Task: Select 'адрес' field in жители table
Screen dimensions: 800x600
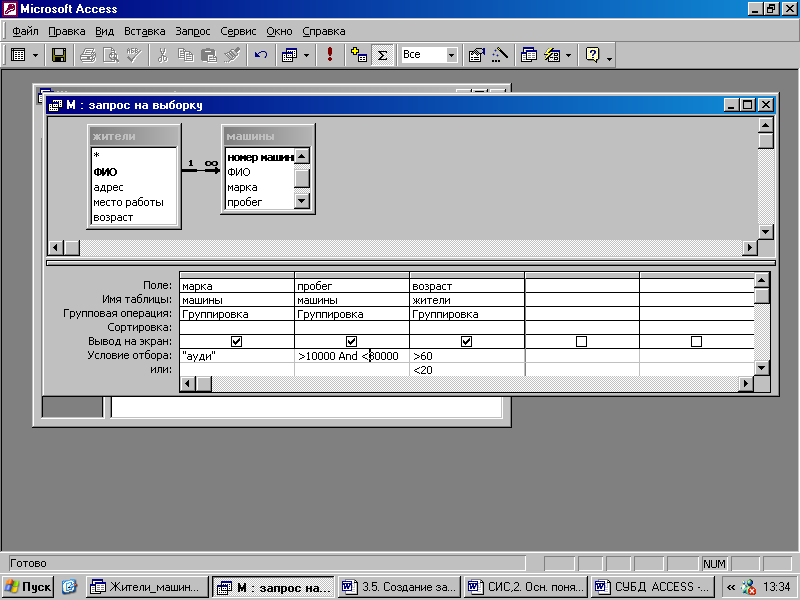Action: (x=108, y=187)
